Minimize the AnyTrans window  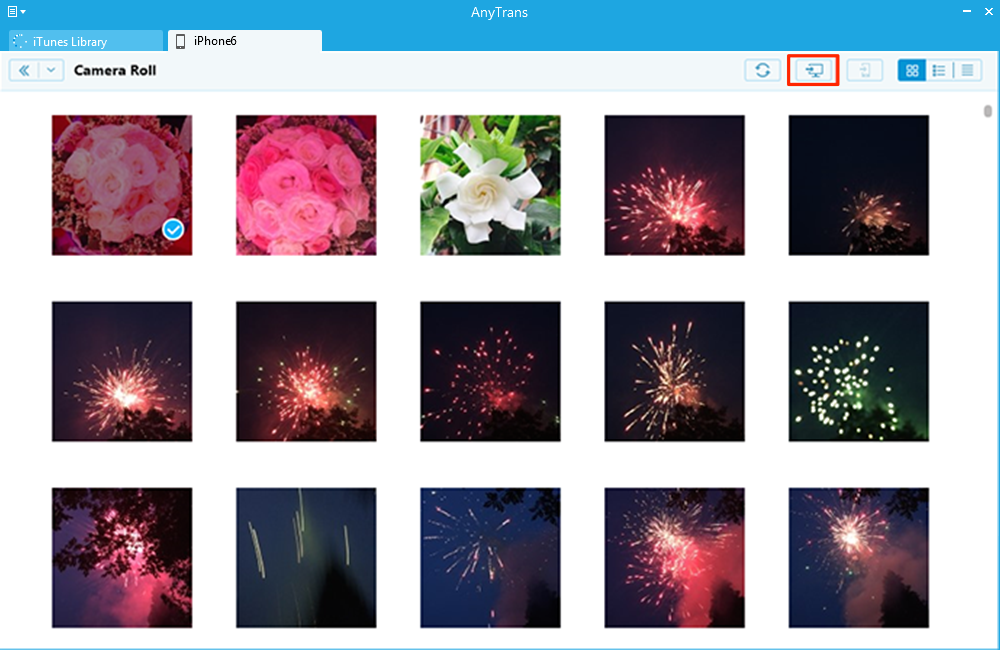pyautogui.click(x=967, y=11)
